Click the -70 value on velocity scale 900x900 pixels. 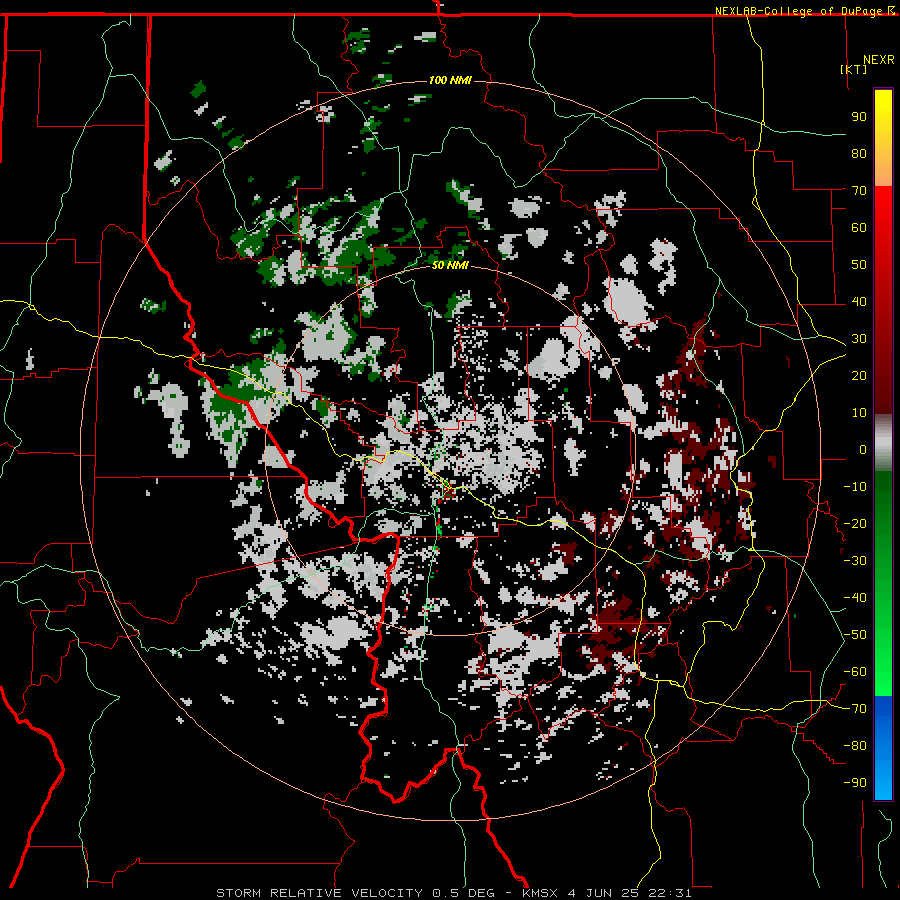[x=855, y=709]
